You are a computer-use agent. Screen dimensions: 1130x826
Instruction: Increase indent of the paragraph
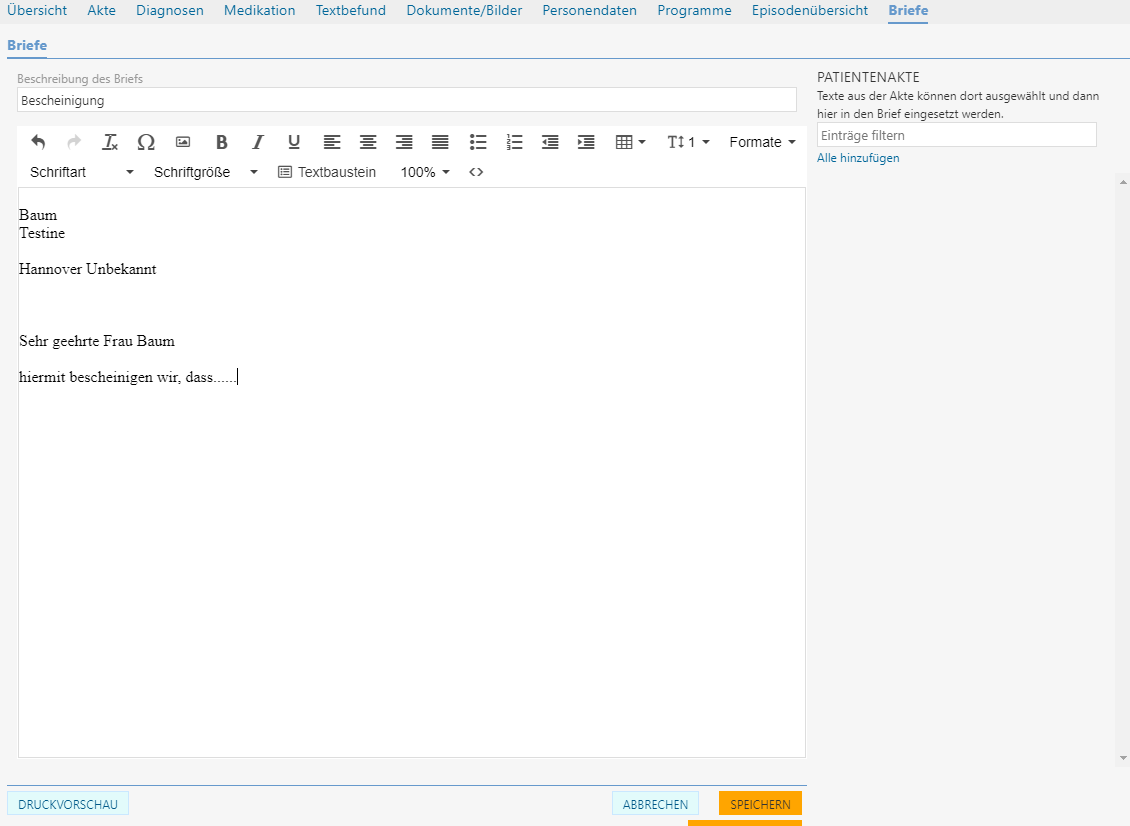tap(586, 142)
